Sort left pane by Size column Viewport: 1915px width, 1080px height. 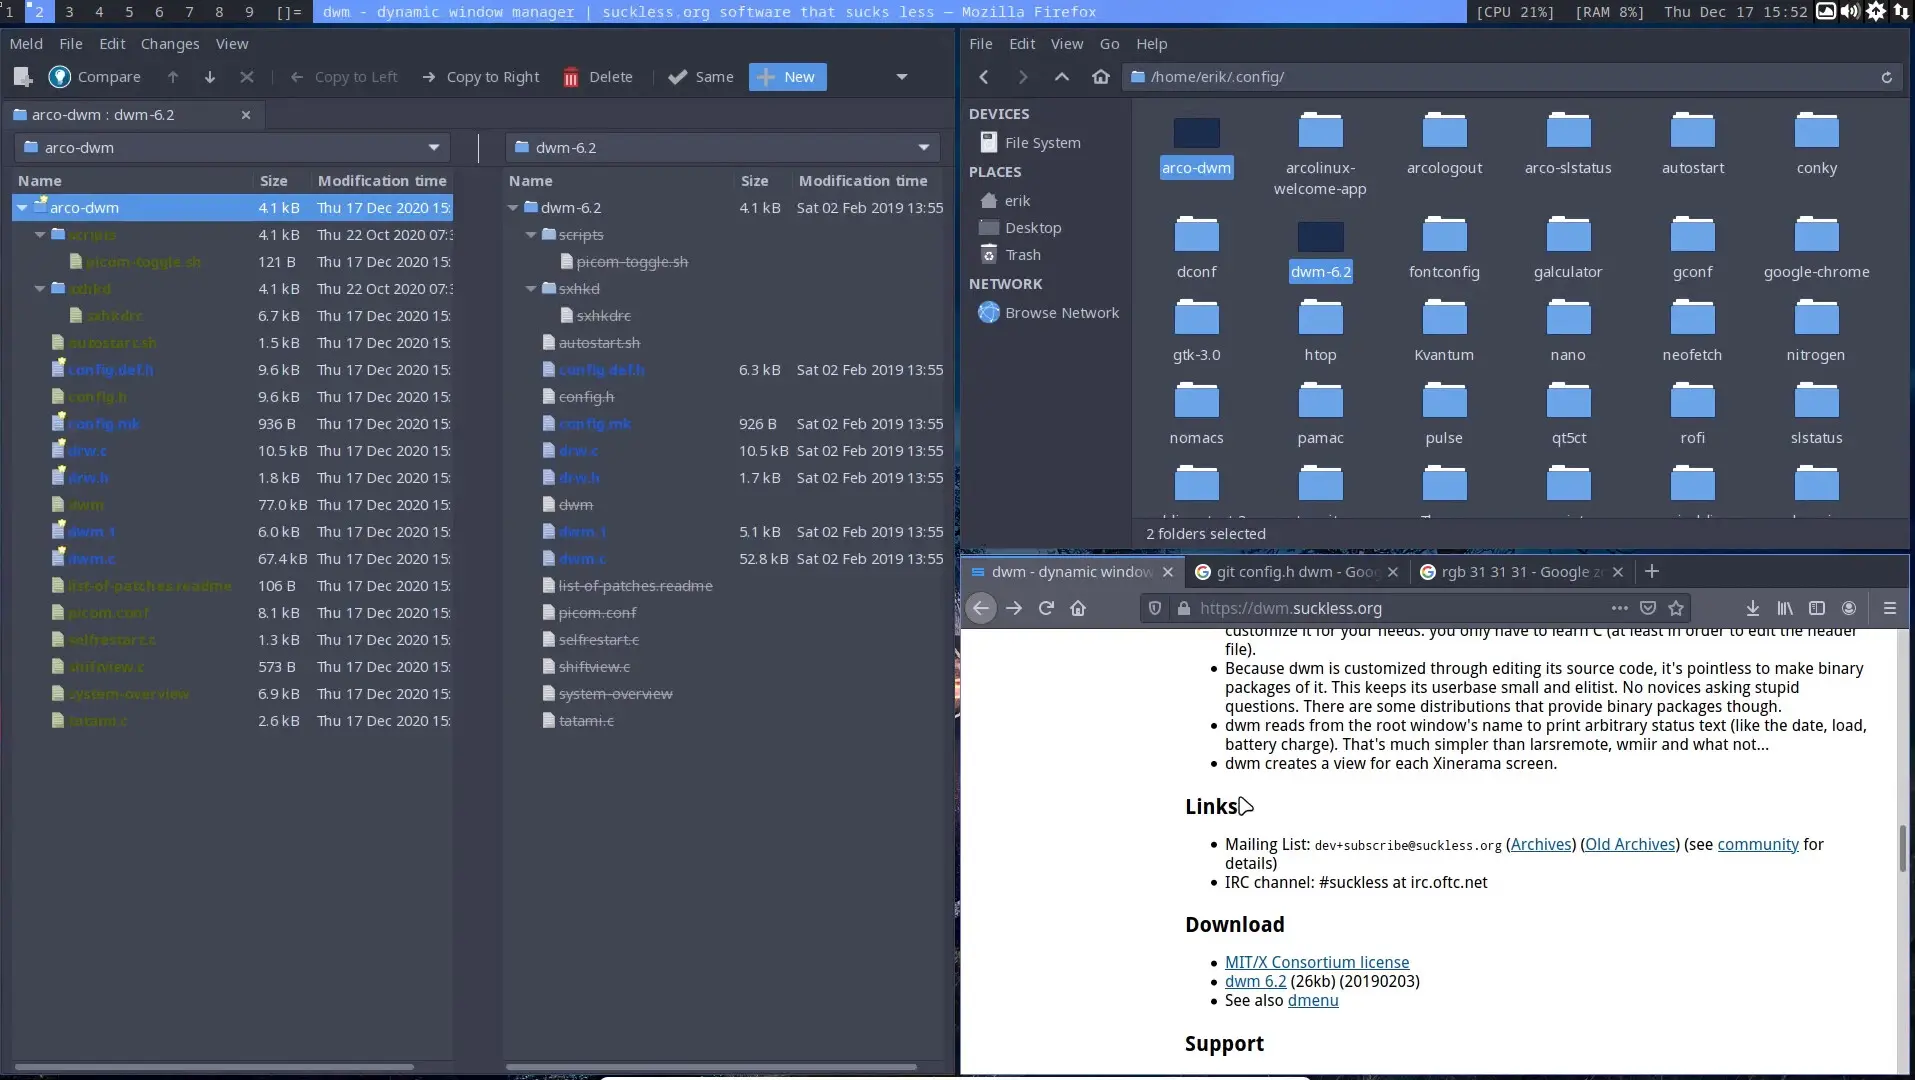[x=273, y=181]
